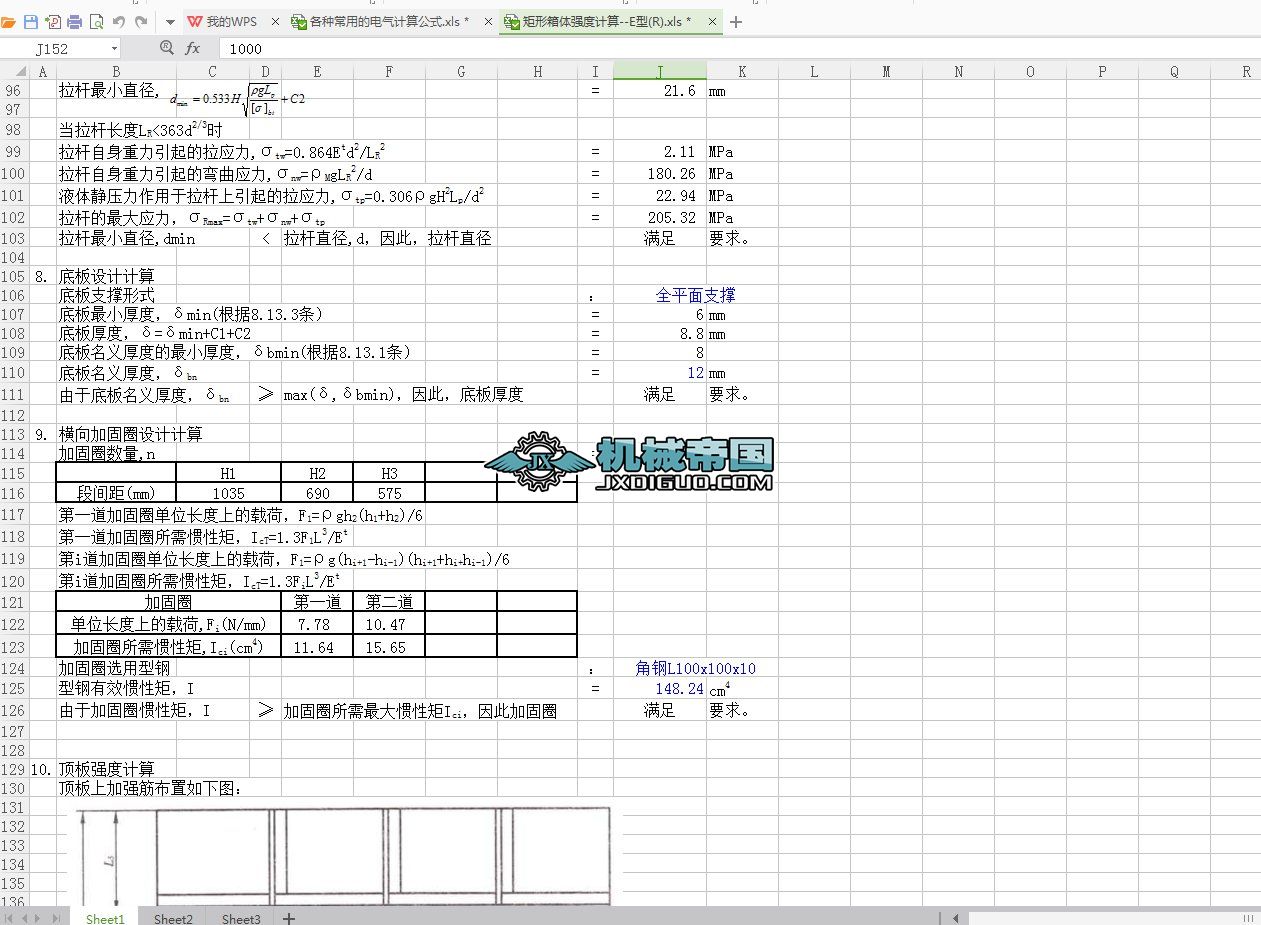
Task: Click the value 205.32 in column J
Action: pos(671,217)
